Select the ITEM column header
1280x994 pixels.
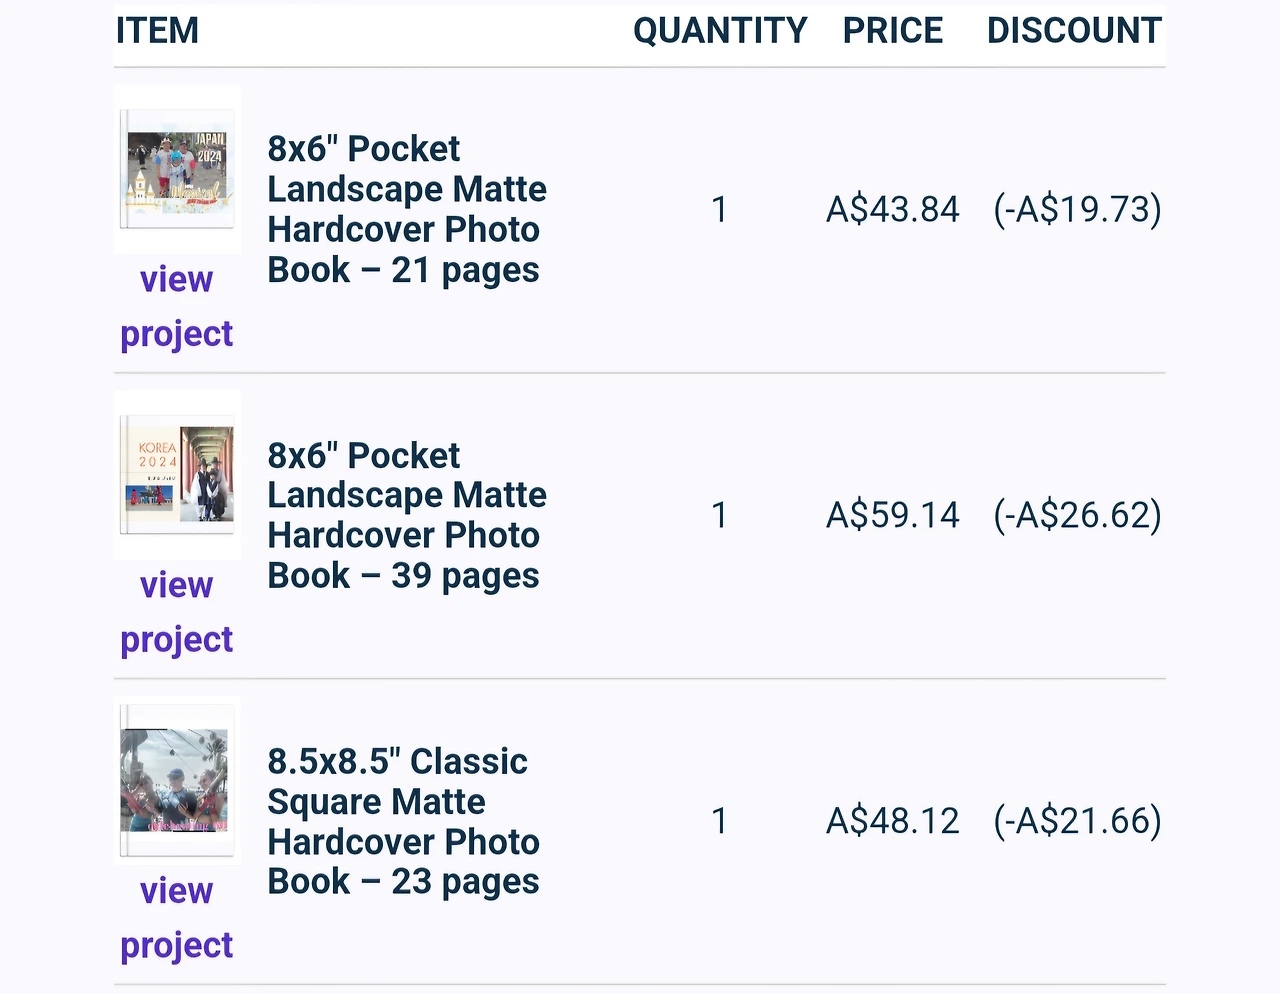click(157, 31)
